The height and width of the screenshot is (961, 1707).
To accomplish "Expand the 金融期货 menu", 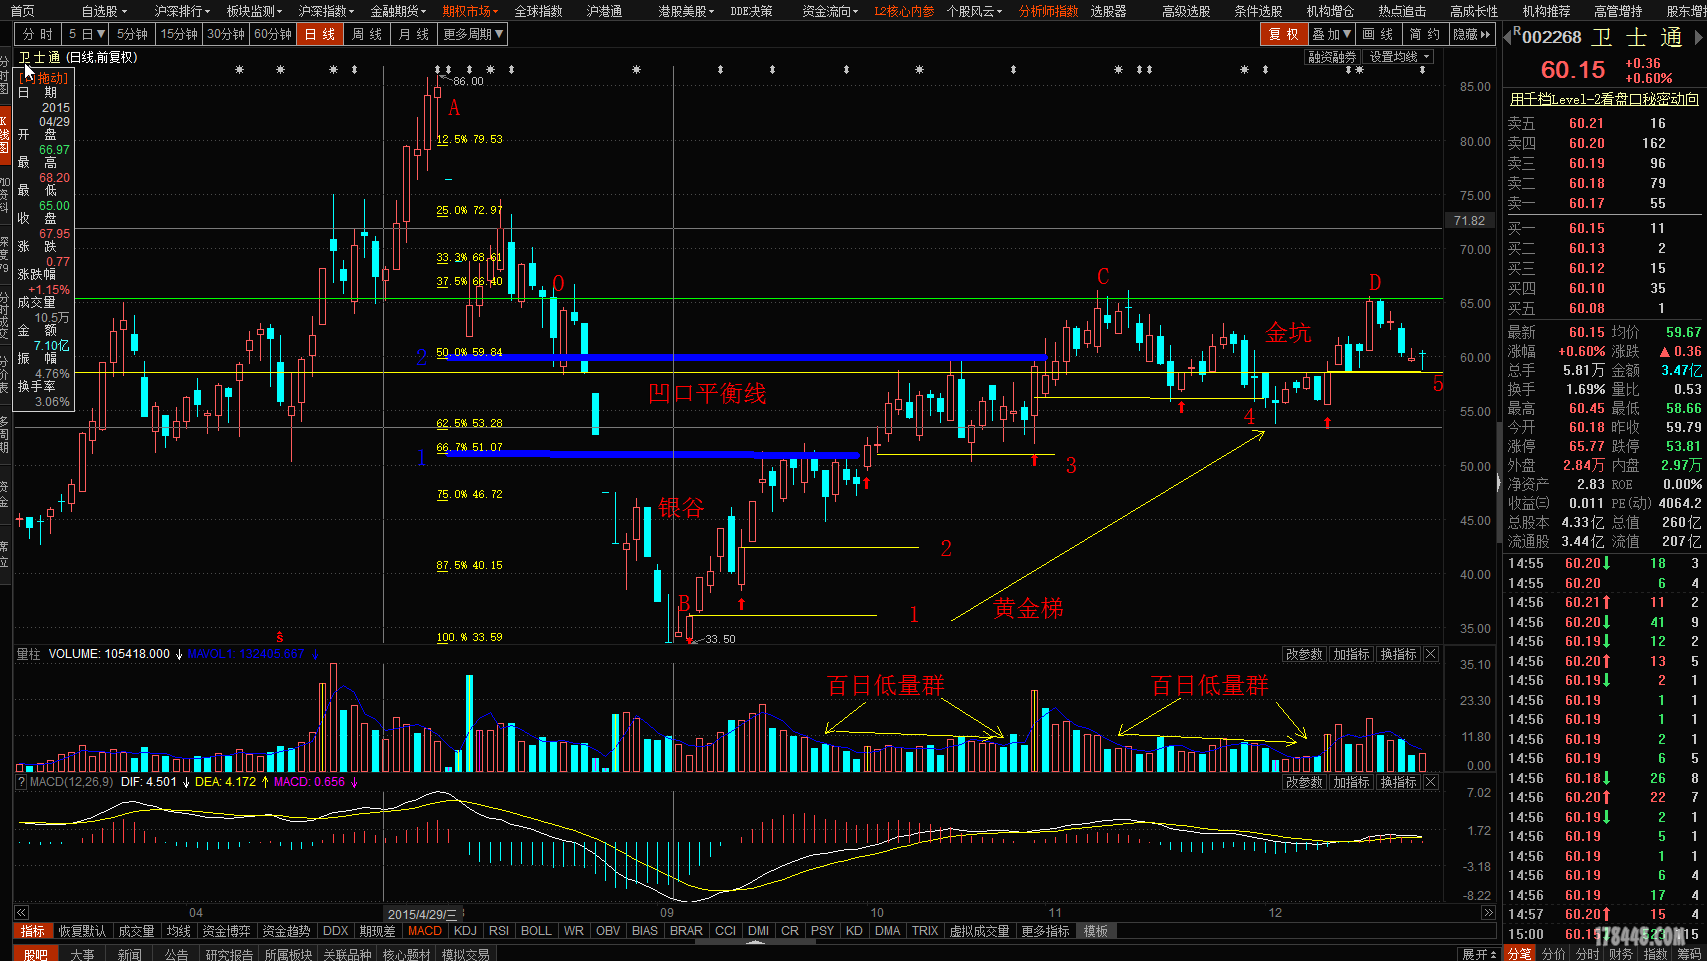I will 398,11.
